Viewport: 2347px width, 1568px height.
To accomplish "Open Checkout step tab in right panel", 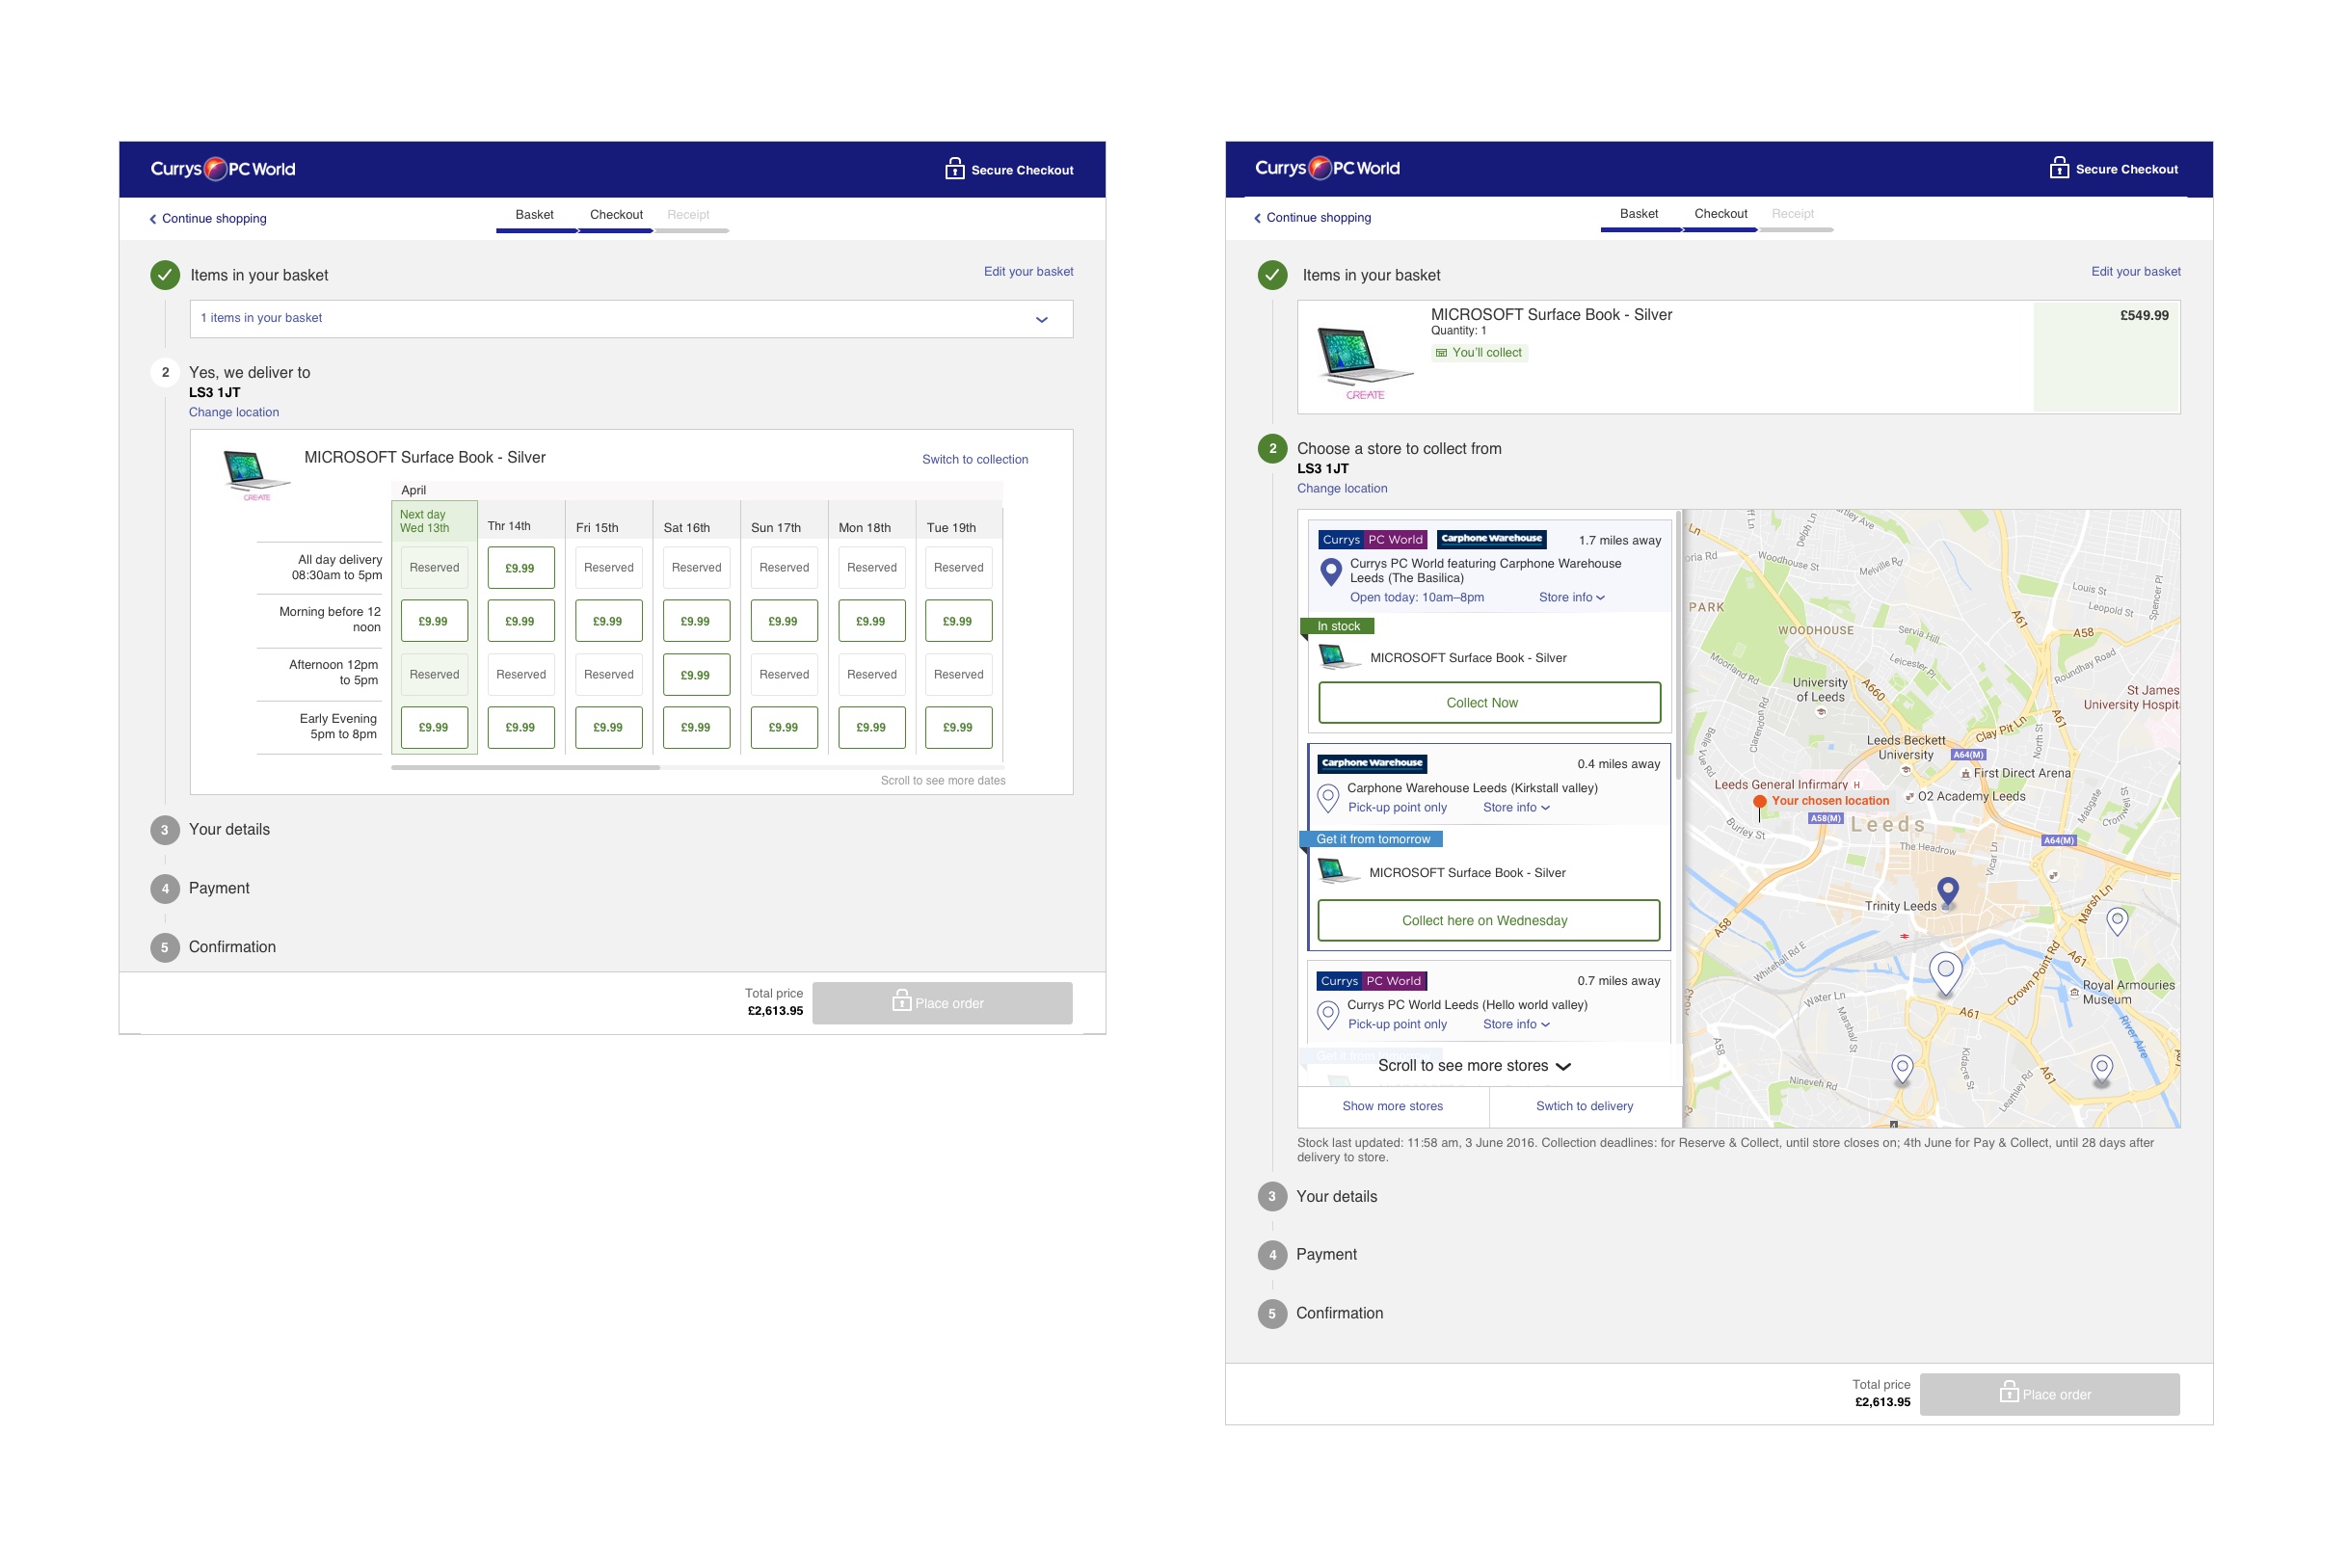I will tap(1720, 217).
